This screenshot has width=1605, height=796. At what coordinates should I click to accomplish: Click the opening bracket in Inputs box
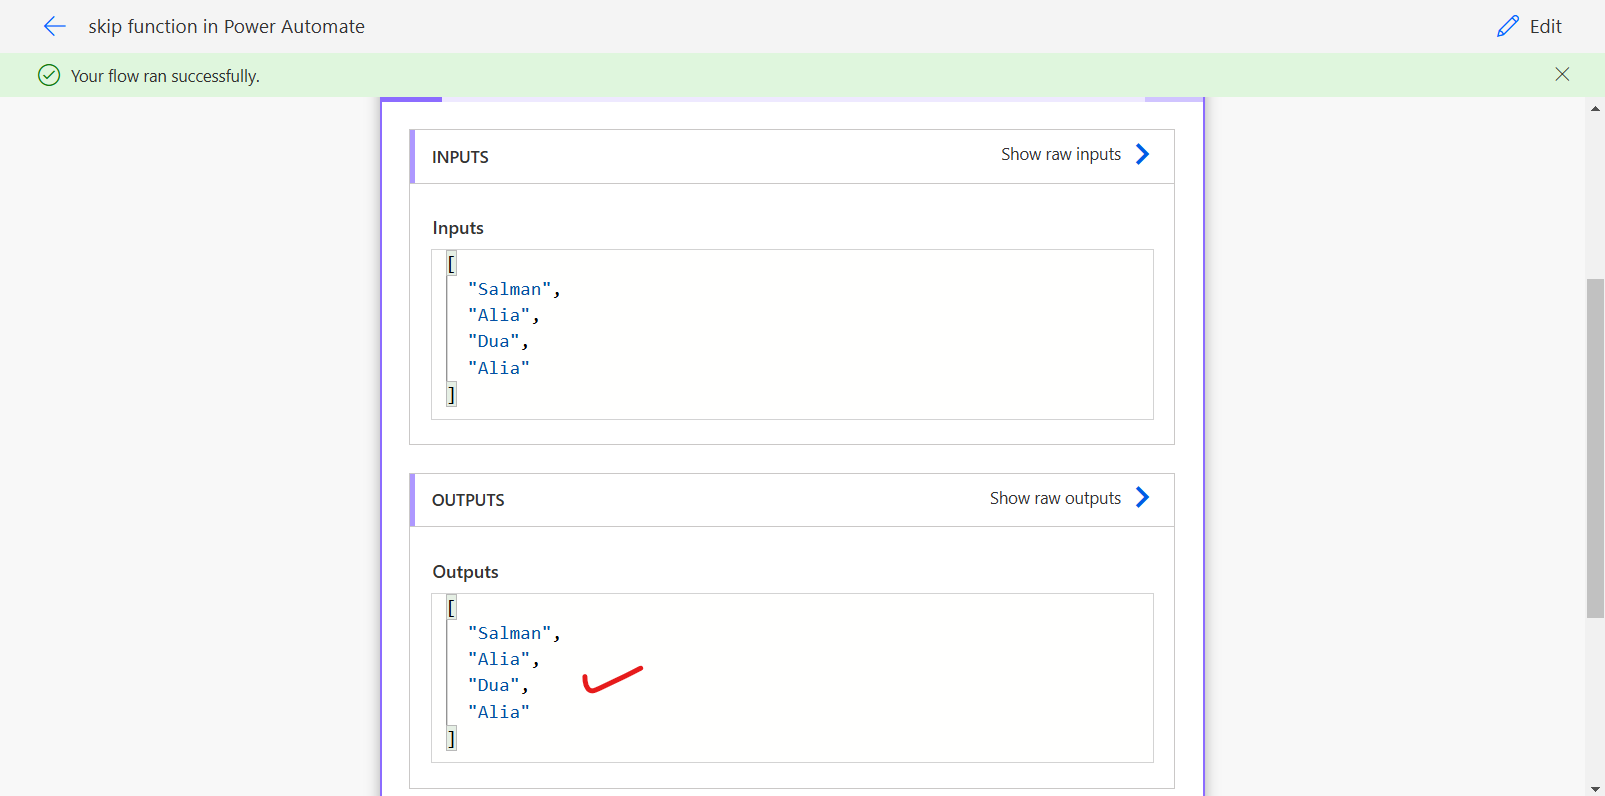click(451, 264)
